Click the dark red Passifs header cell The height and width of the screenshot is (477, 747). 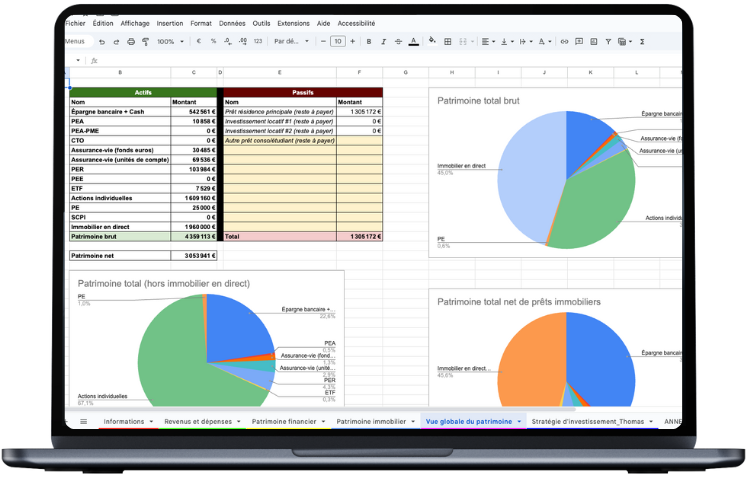303,92
